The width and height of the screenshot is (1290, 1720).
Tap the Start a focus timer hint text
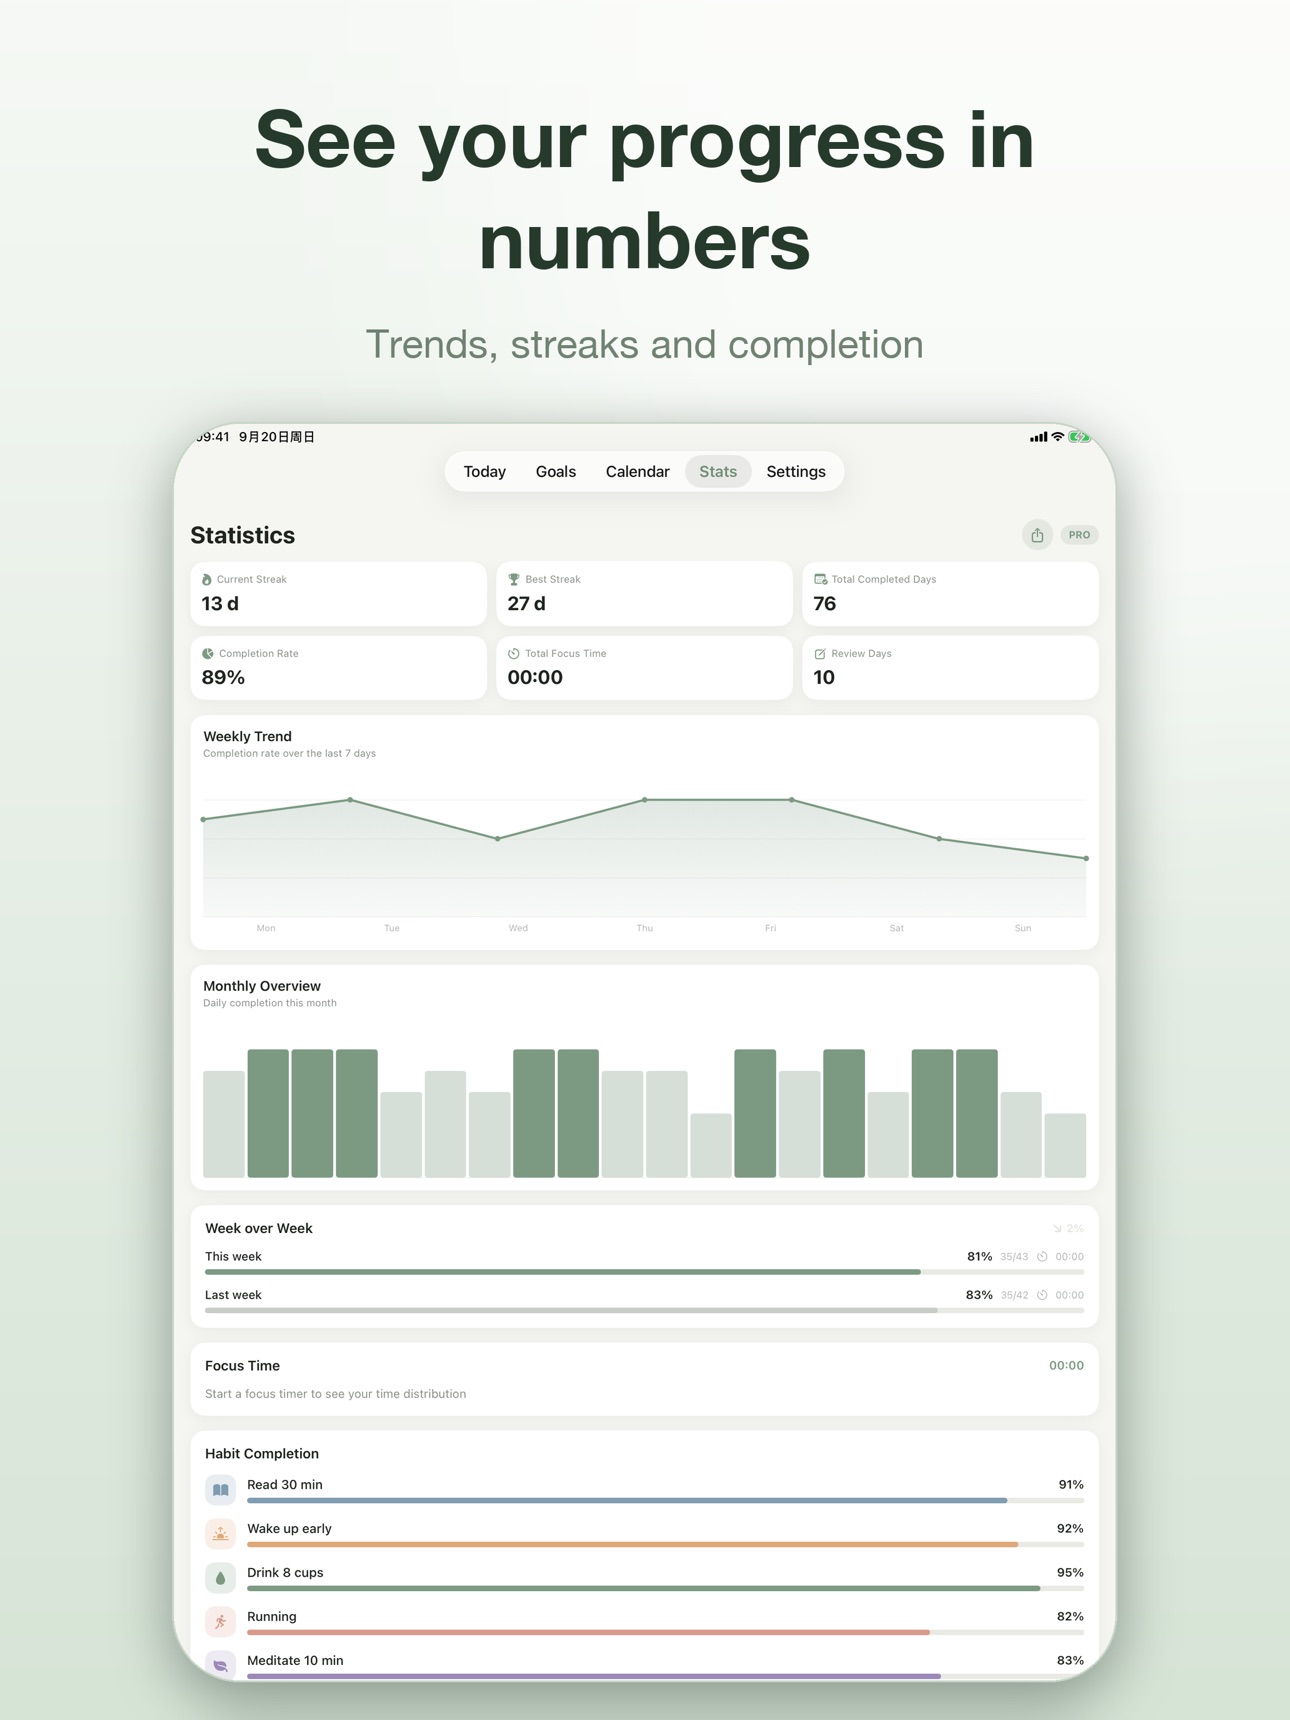click(x=335, y=1394)
